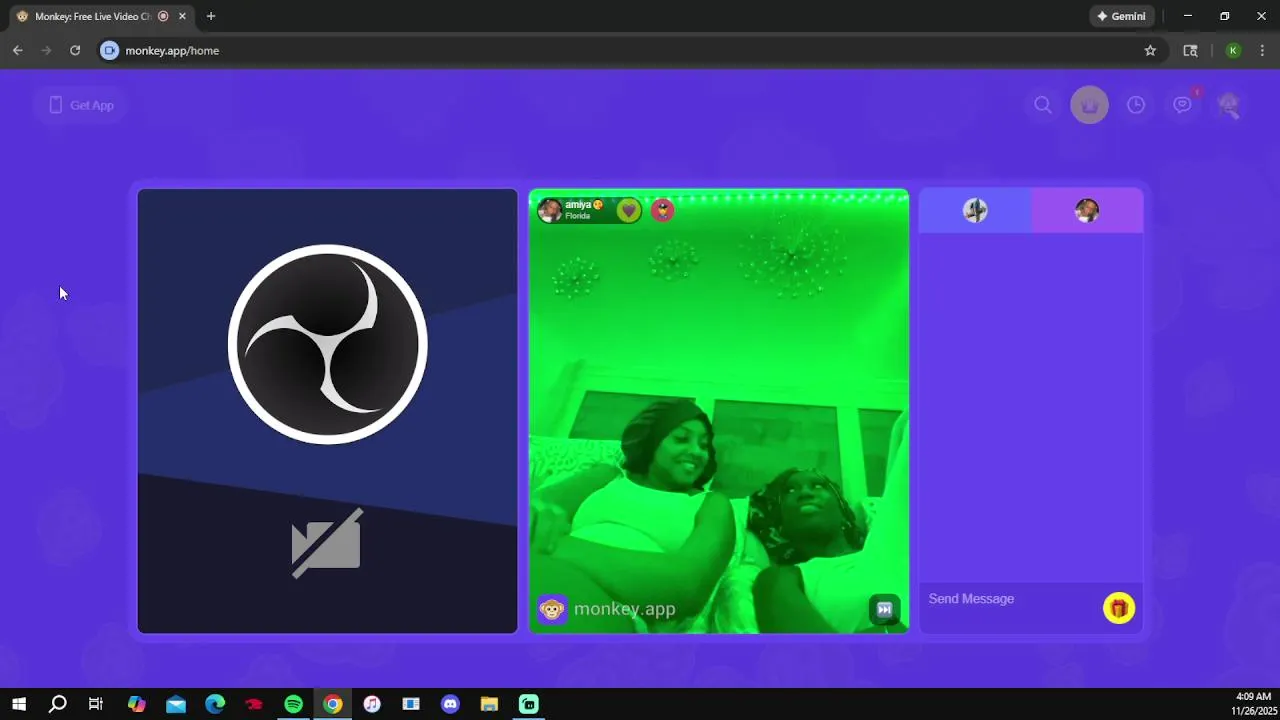Open the history clock icon
The image size is (1280, 720).
(x=1136, y=105)
